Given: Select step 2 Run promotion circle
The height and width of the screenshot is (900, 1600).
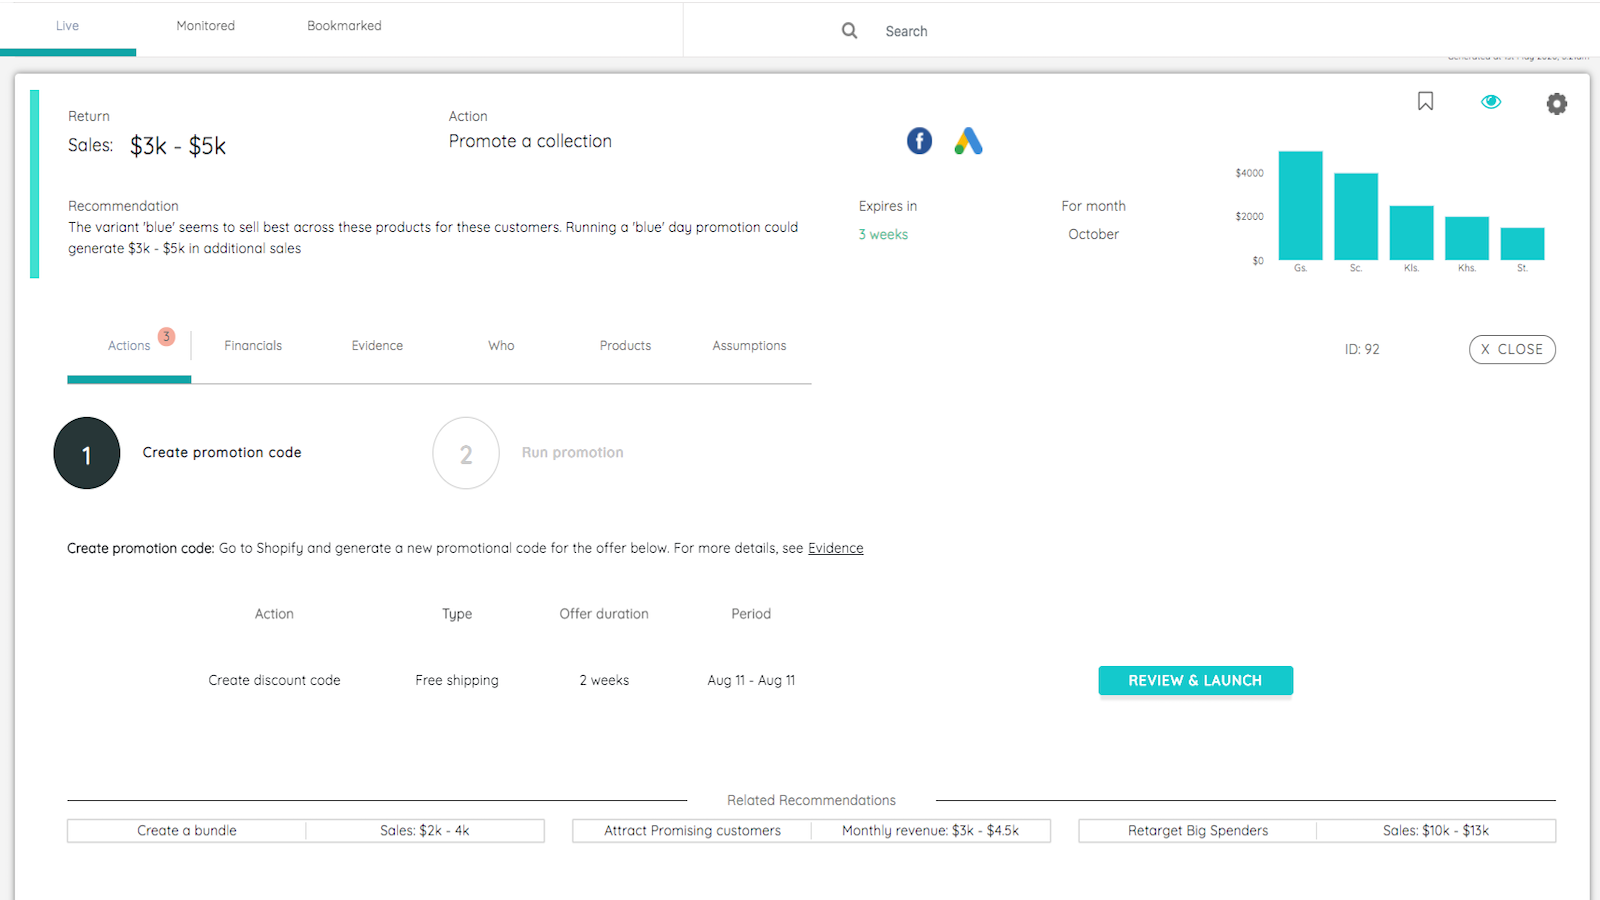Looking at the screenshot, I should pos(466,453).
